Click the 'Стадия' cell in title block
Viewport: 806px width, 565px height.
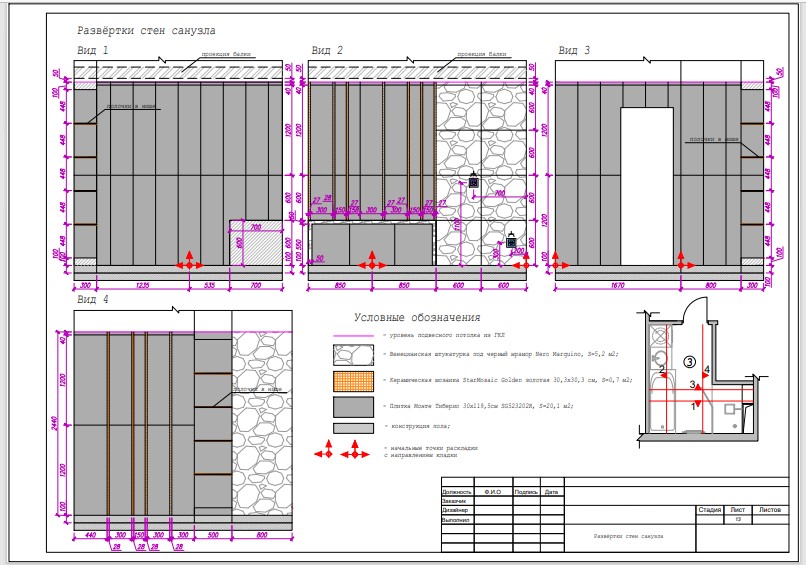coord(709,510)
